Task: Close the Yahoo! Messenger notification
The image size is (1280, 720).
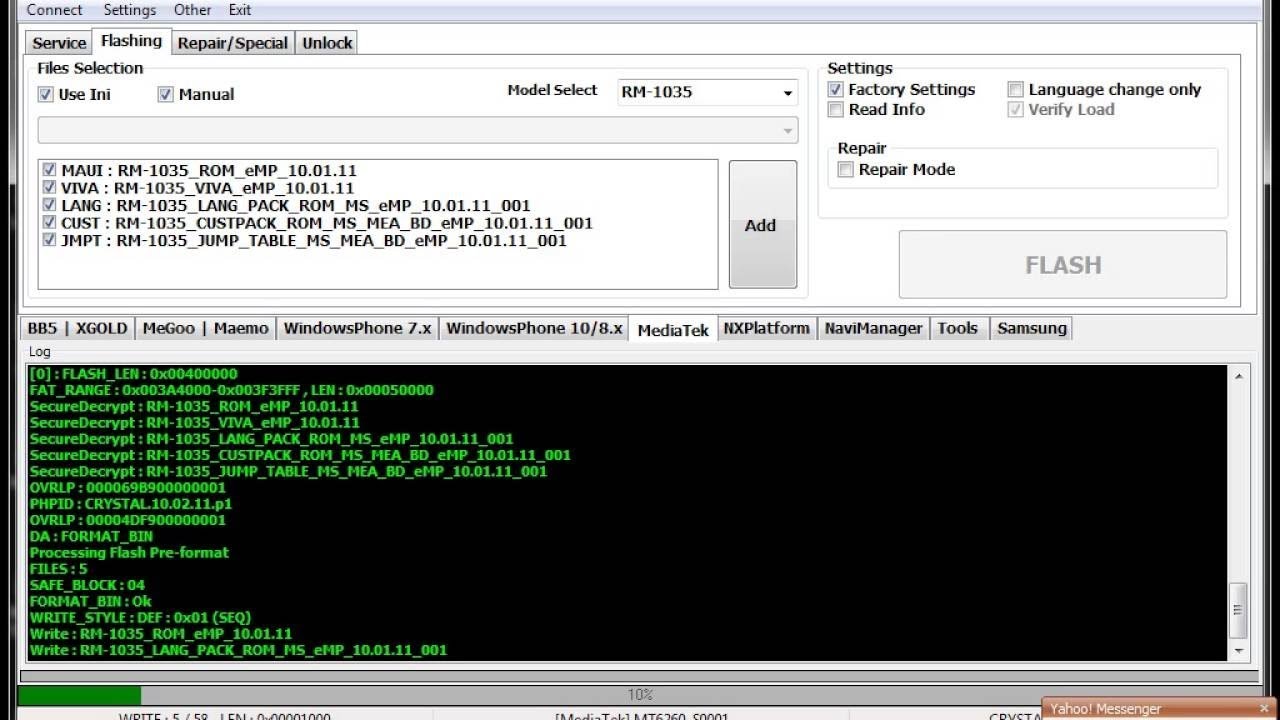Action: [x=1264, y=708]
